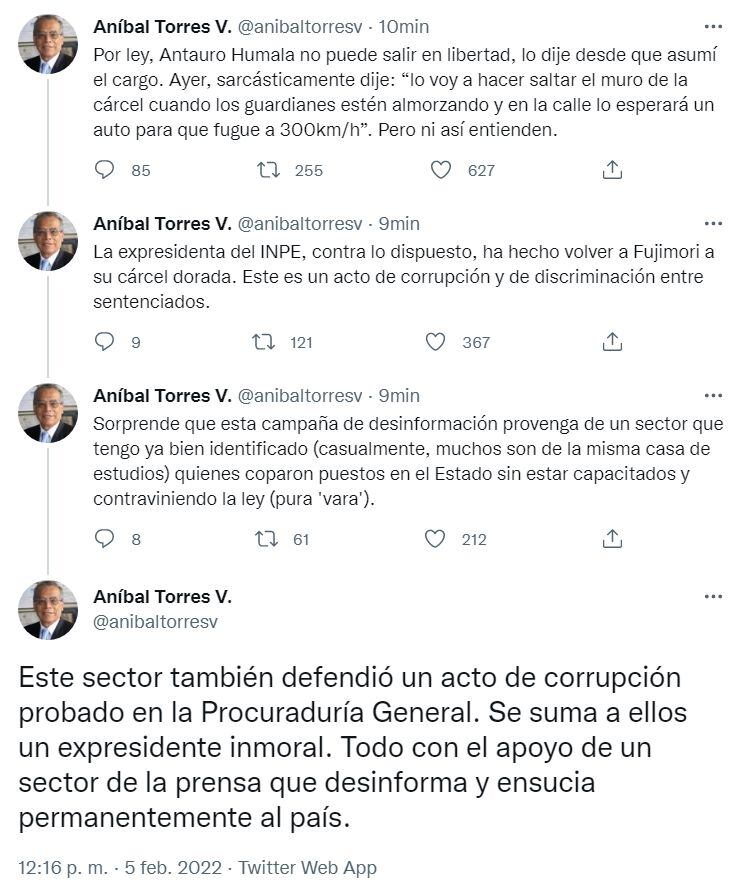Screen dimensions: 742x896
Task: Share the tweet about the INPE expresidenta
Action: [x=610, y=342]
